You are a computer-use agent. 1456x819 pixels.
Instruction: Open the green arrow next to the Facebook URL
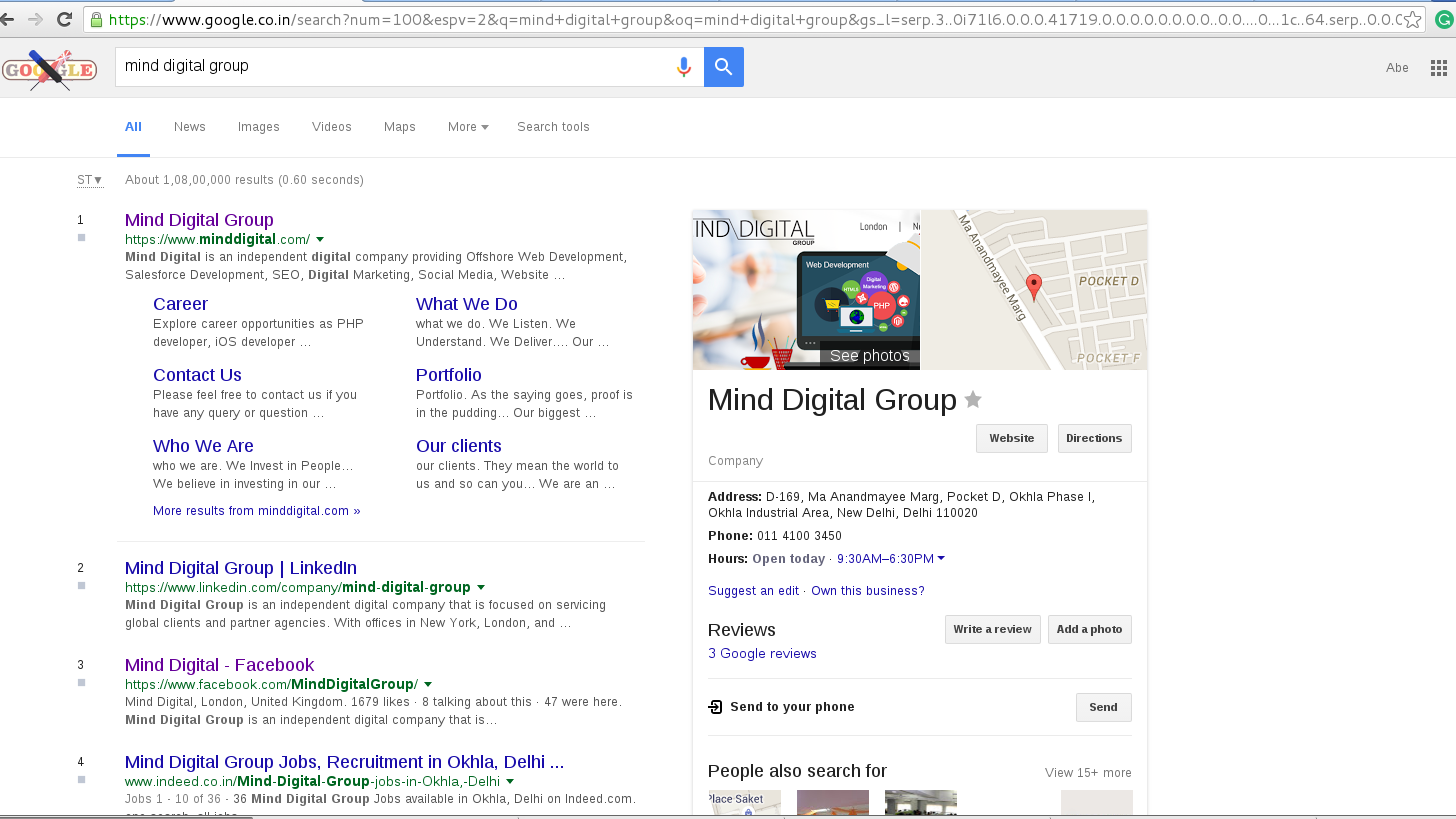point(428,684)
